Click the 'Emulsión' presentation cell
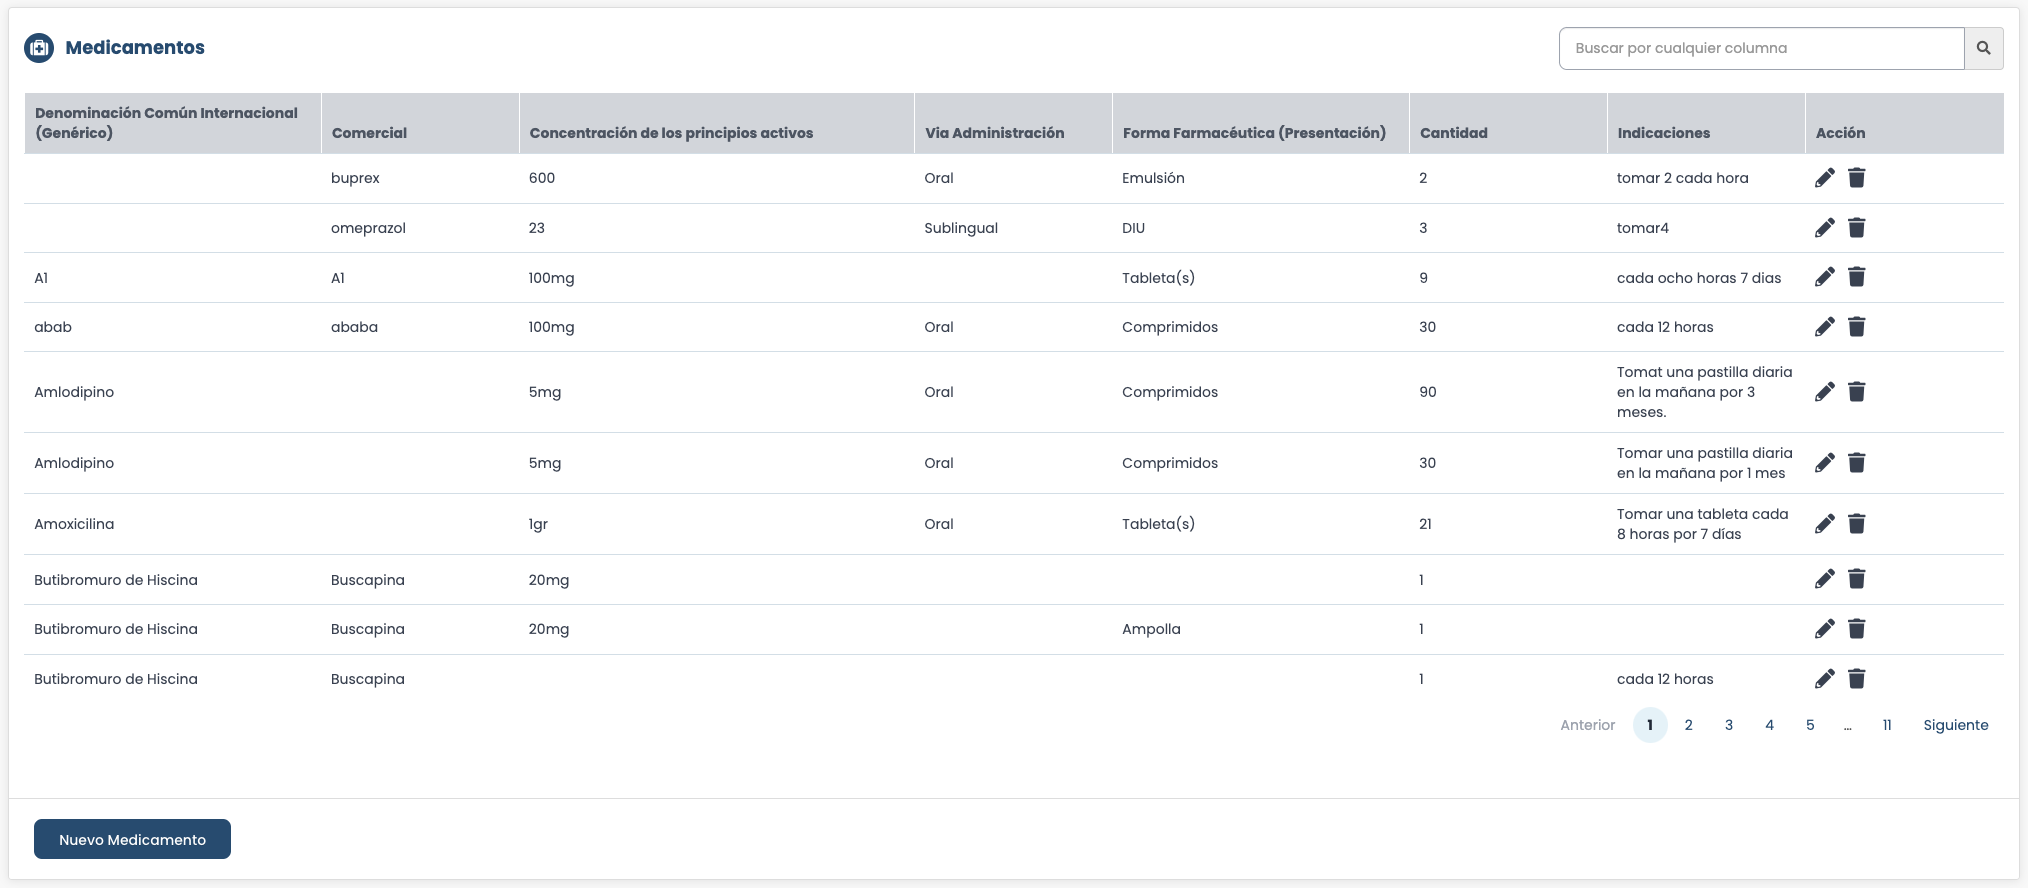Screen dimensions: 2028x888 (1153, 178)
